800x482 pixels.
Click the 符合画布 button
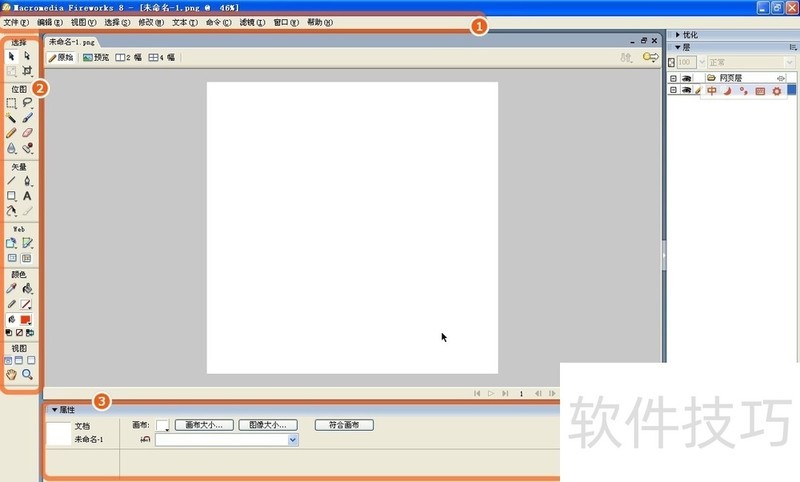[x=344, y=425]
